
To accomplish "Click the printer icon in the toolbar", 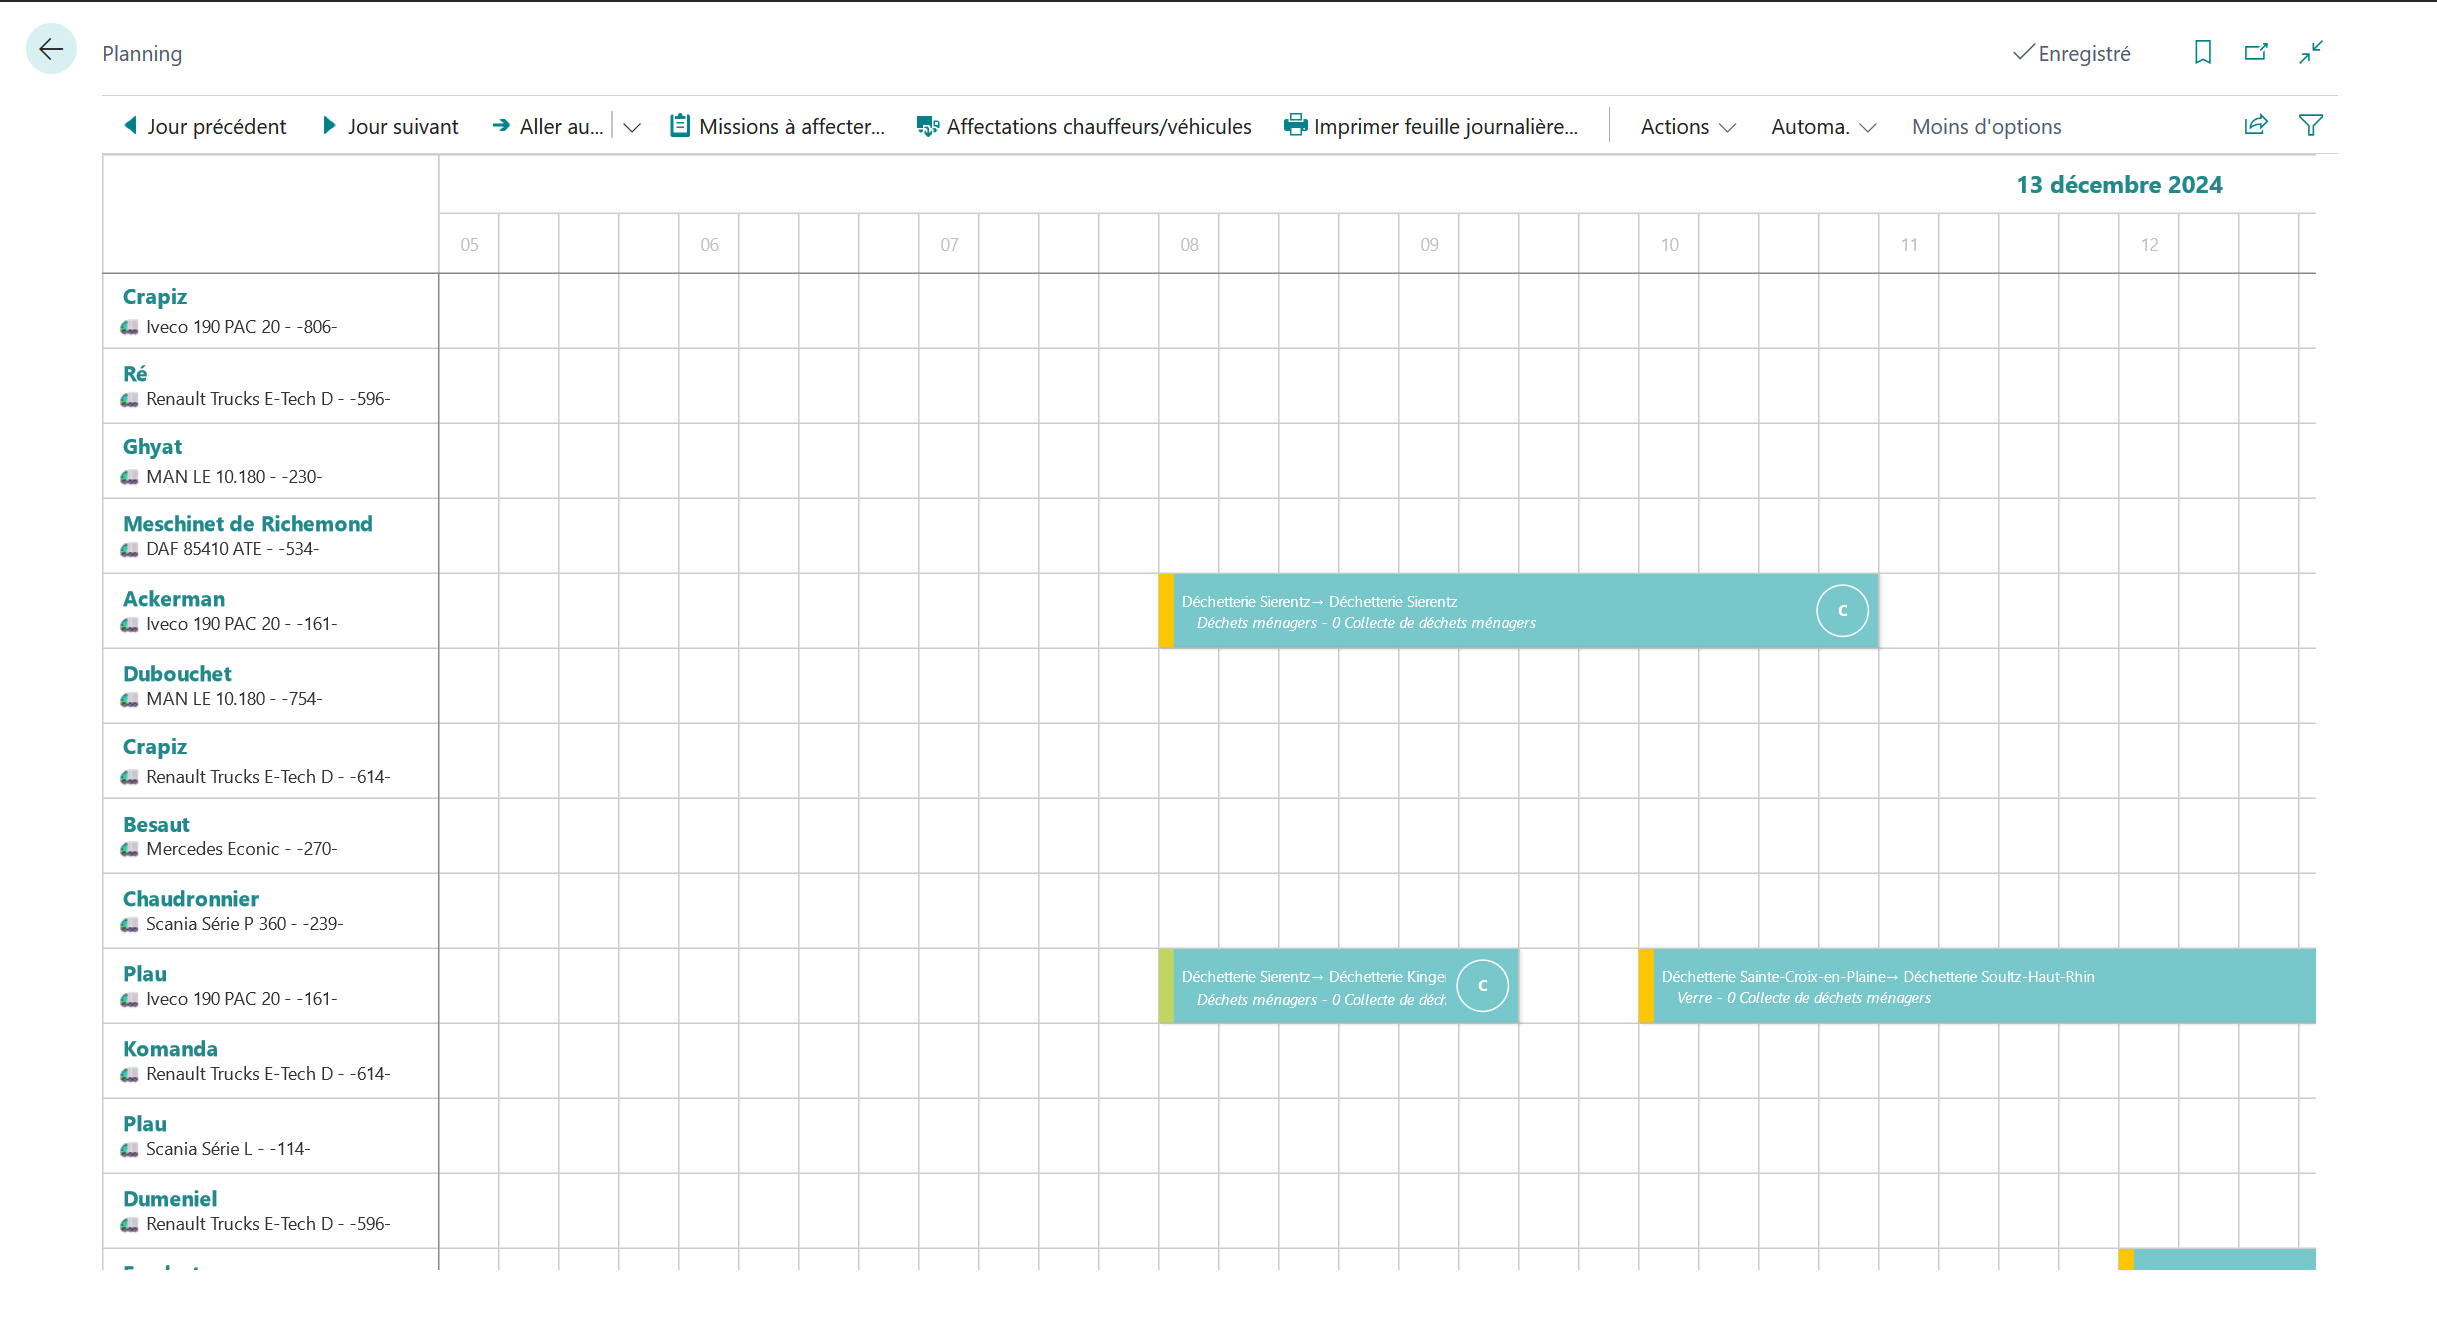I will click(1295, 125).
